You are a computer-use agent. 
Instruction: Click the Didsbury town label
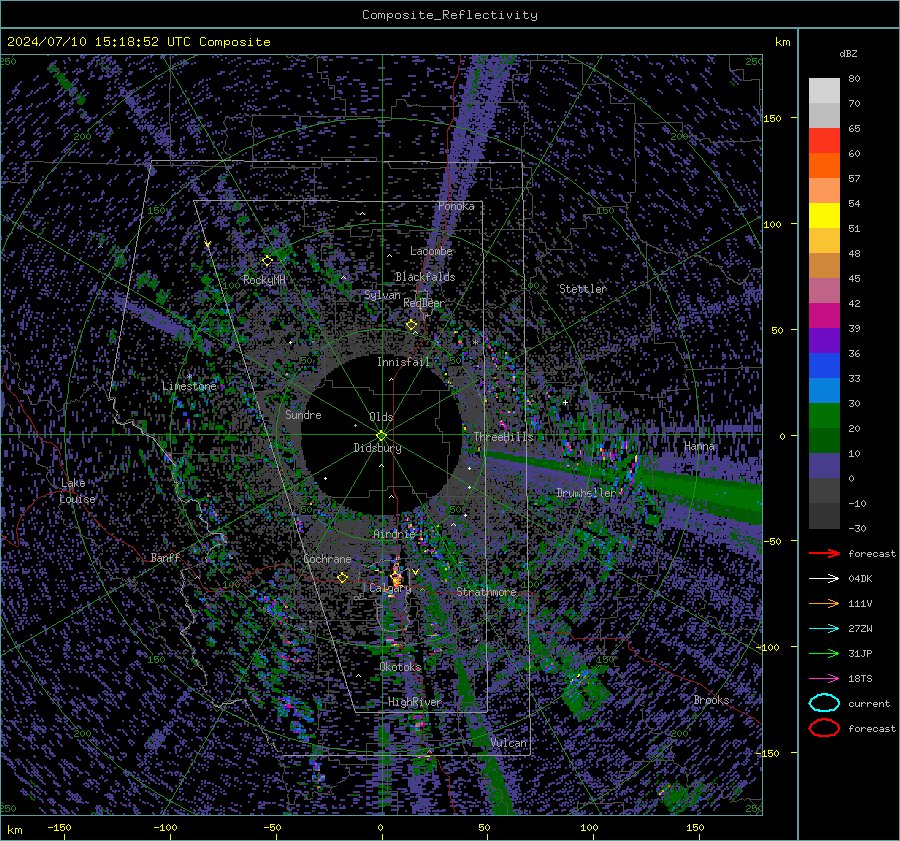(x=377, y=448)
